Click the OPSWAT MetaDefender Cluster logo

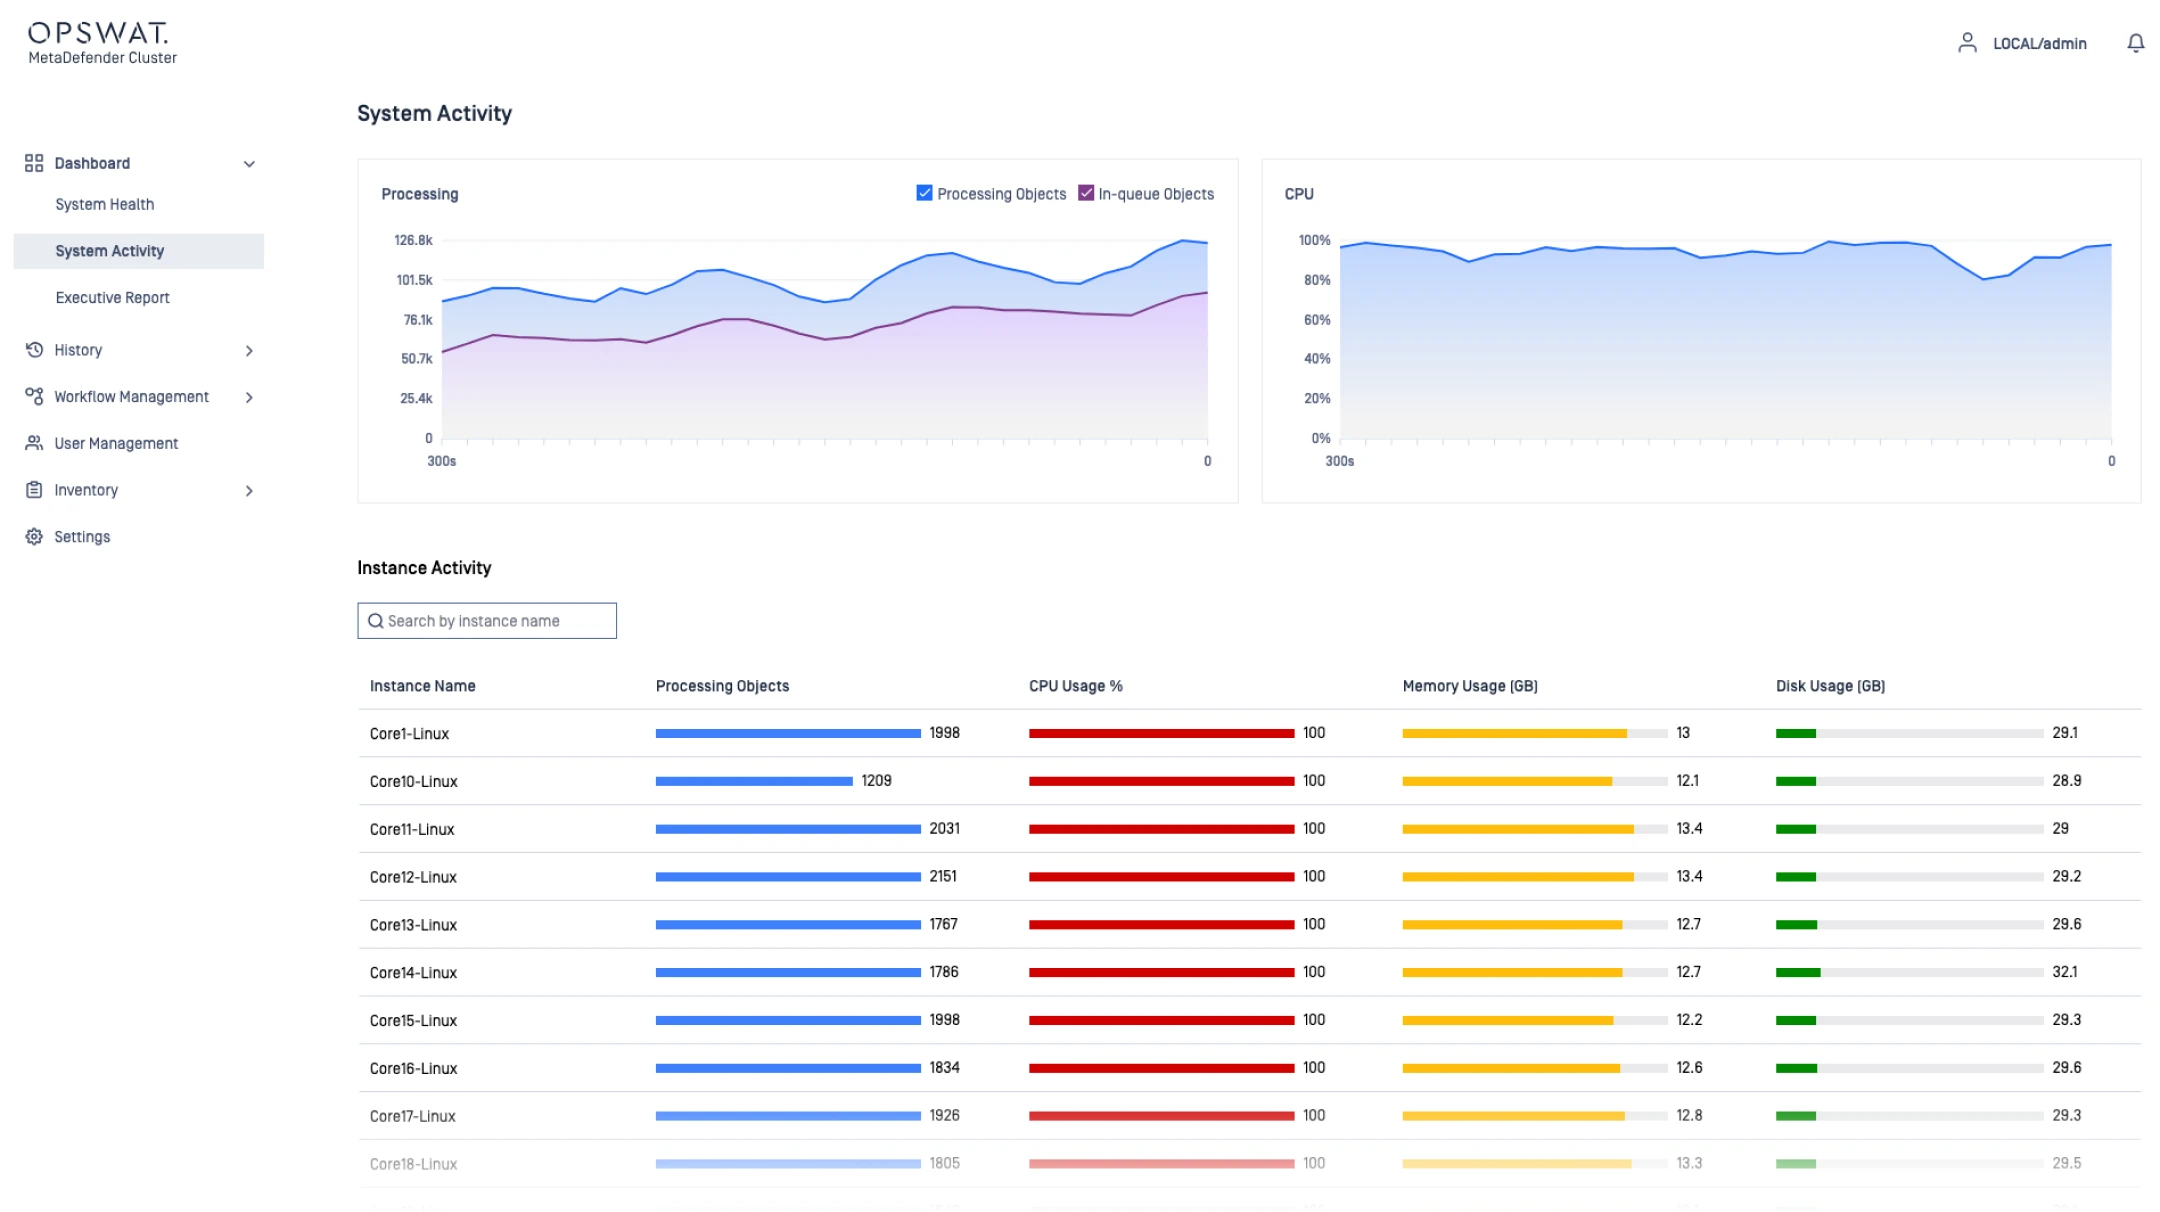click(100, 43)
